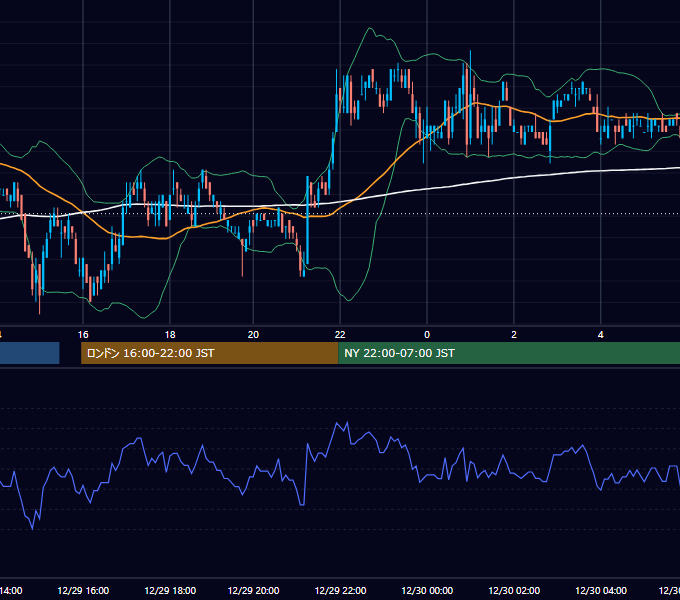This screenshot has height=600, width=680.
Task: Click the 12/30 02:00 date label
Action: tap(514, 590)
